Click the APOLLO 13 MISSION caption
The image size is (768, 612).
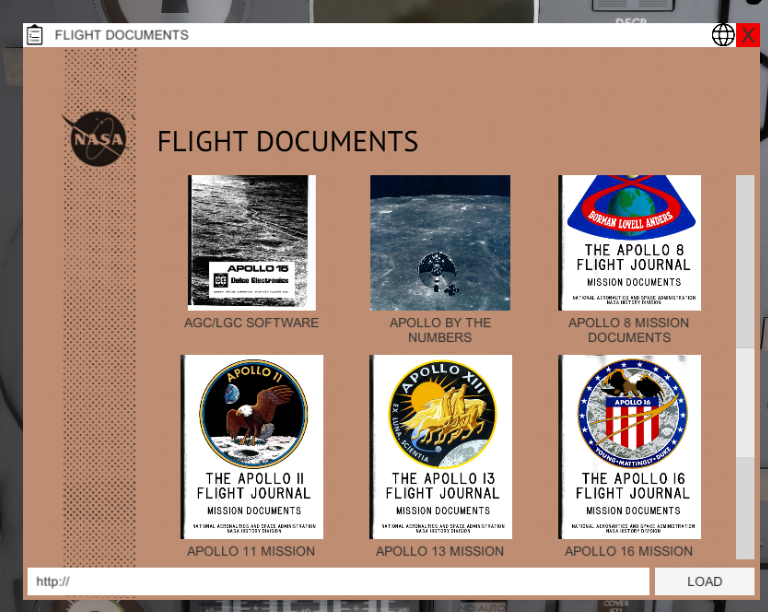click(x=440, y=551)
